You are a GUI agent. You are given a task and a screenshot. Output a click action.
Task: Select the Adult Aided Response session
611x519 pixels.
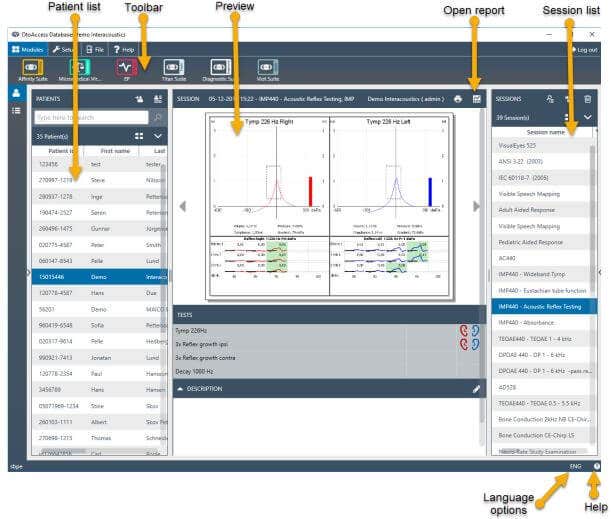pos(542,210)
